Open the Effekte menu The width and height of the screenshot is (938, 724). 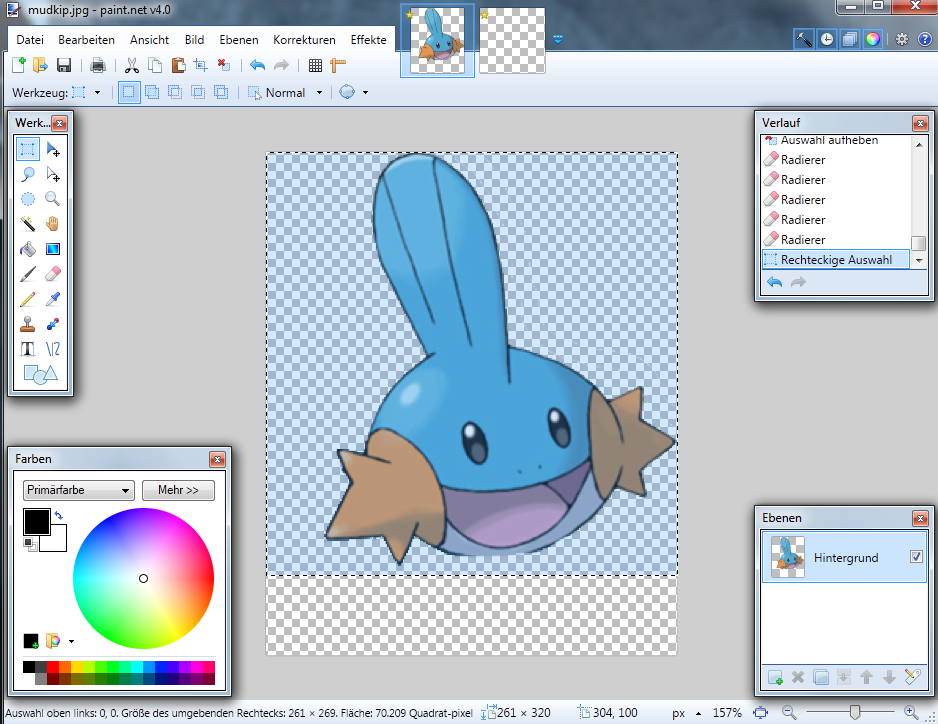coord(368,39)
